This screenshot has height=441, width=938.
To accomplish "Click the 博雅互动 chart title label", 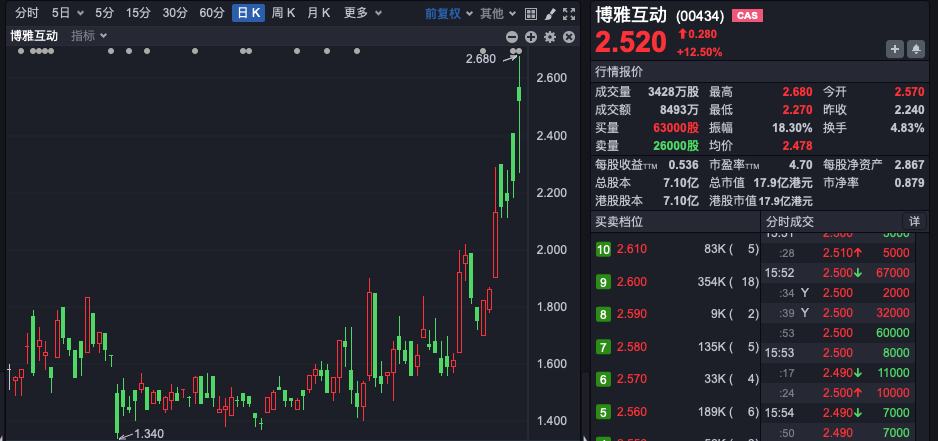I will (x=34, y=36).
